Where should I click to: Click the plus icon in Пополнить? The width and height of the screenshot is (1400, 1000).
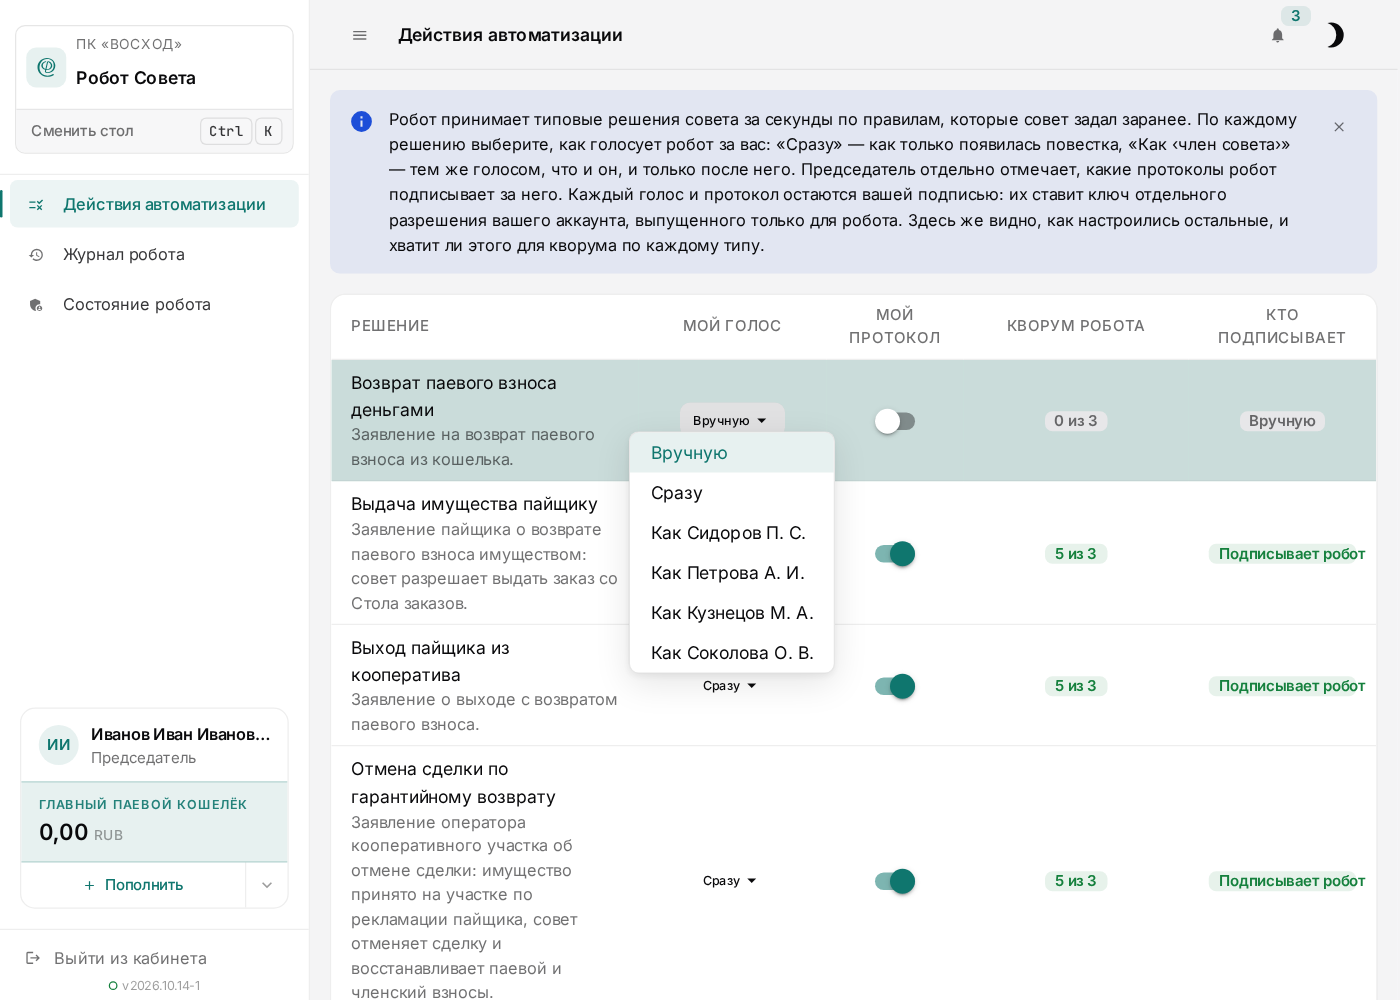tap(89, 885)
